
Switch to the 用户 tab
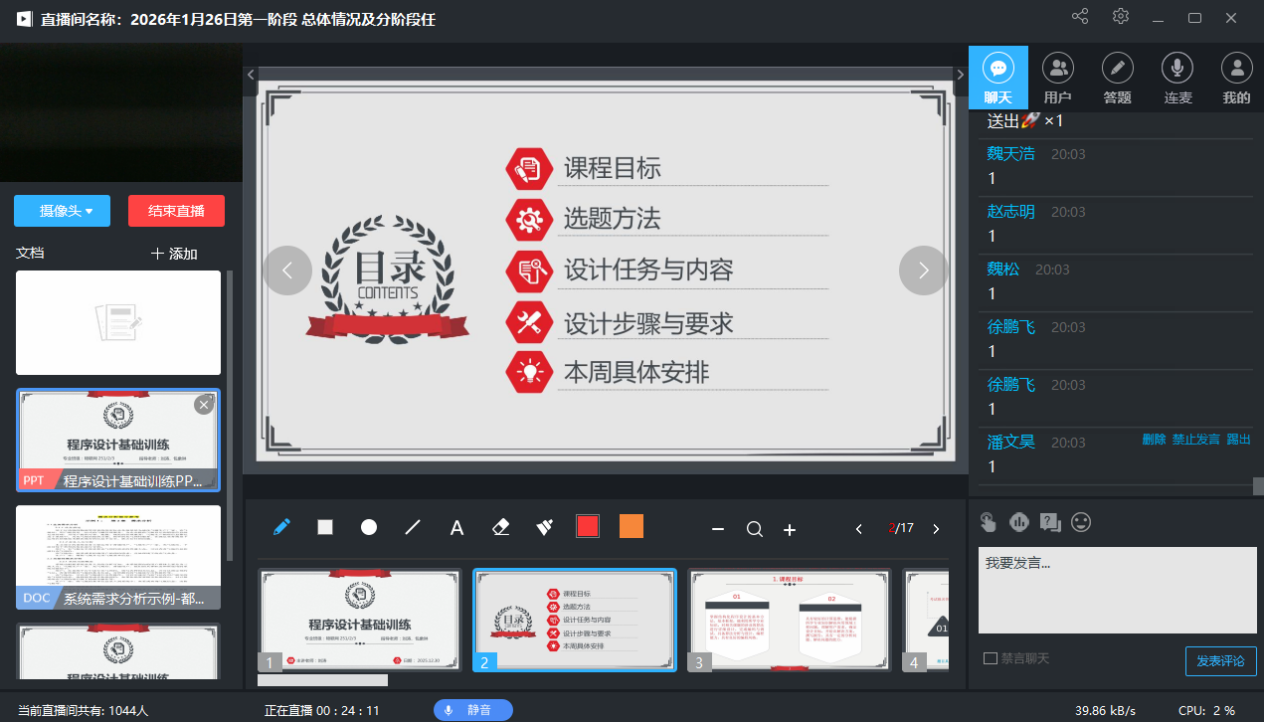pyautogui.click(x=1057, y=78)
